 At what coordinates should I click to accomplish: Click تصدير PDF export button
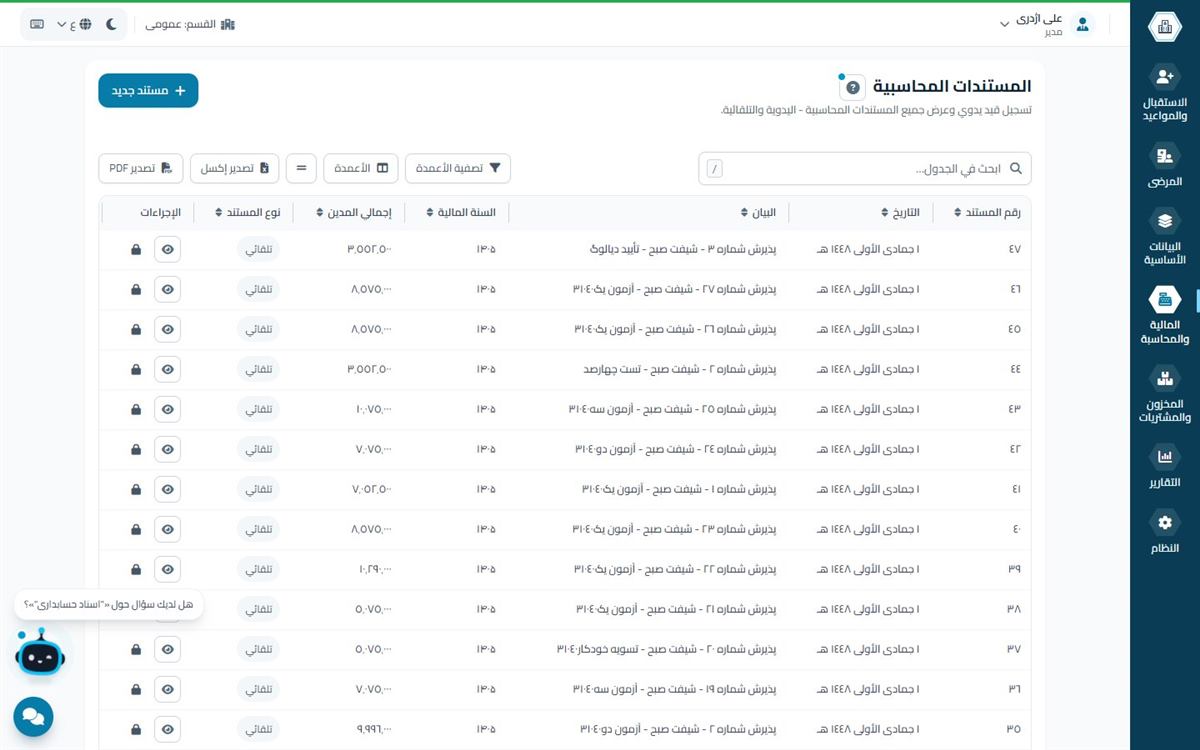(x=141, y=168)
